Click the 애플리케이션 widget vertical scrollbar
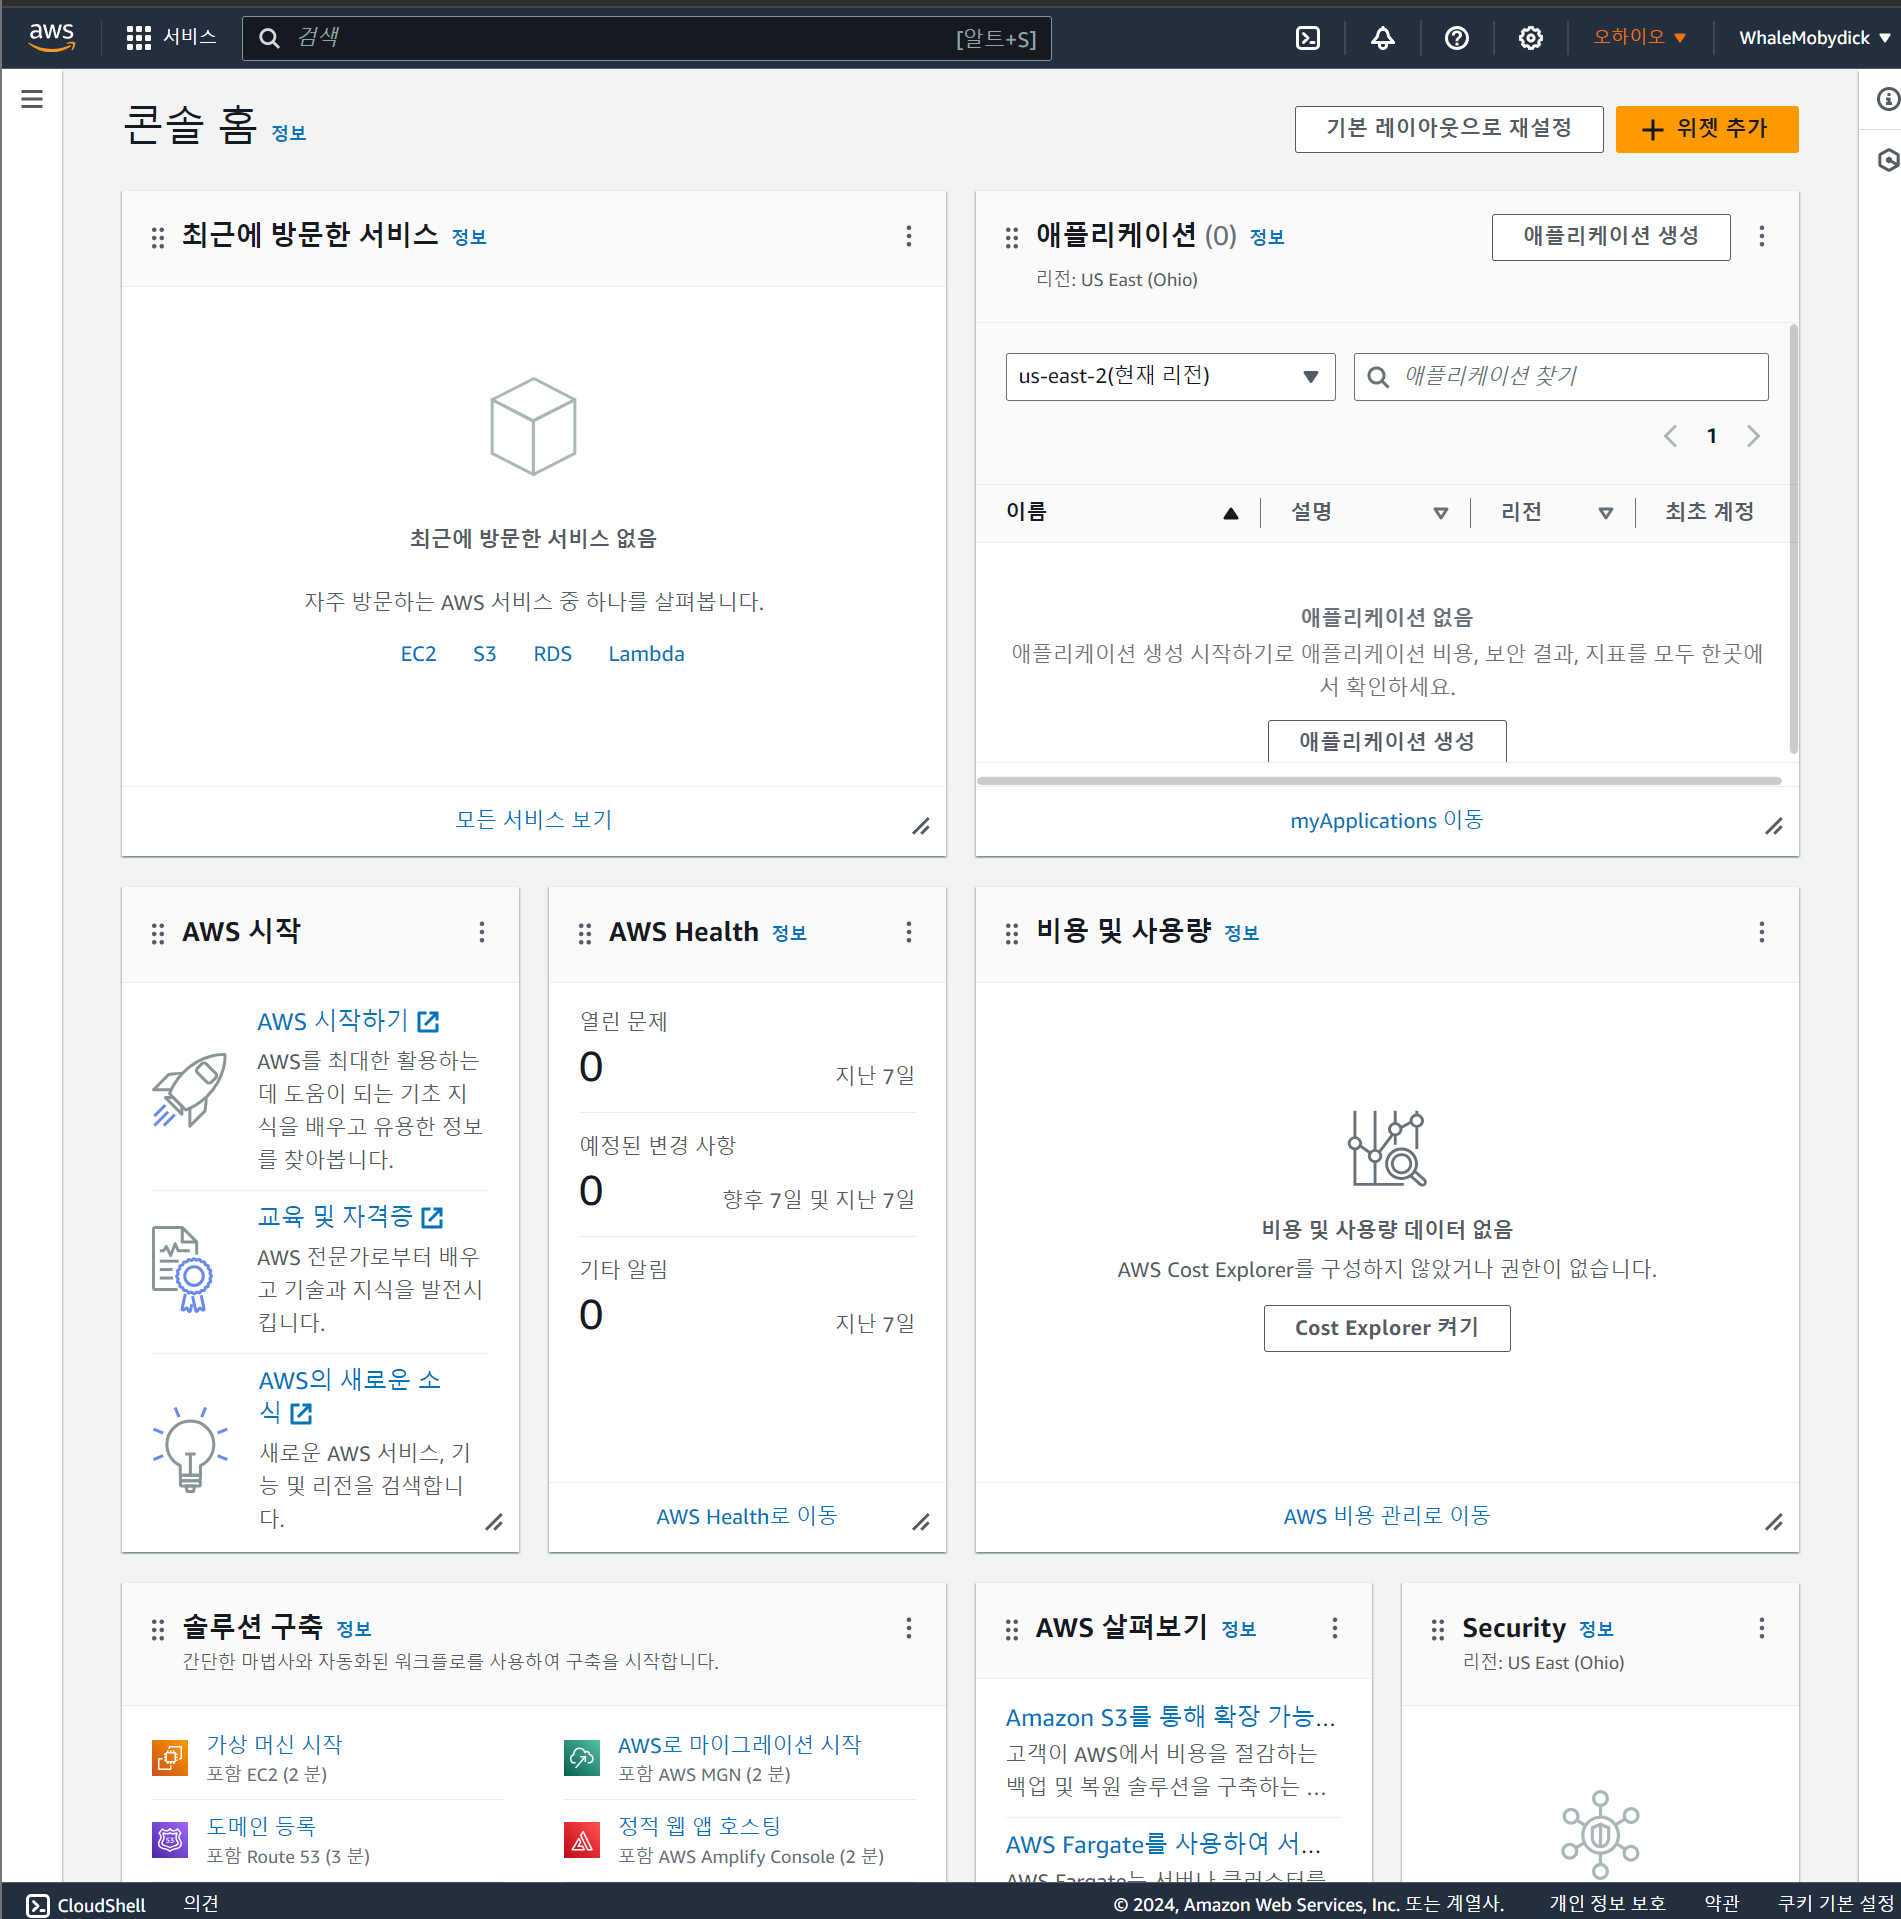Screen dimensions: 1901x1919 (1793, 540)
